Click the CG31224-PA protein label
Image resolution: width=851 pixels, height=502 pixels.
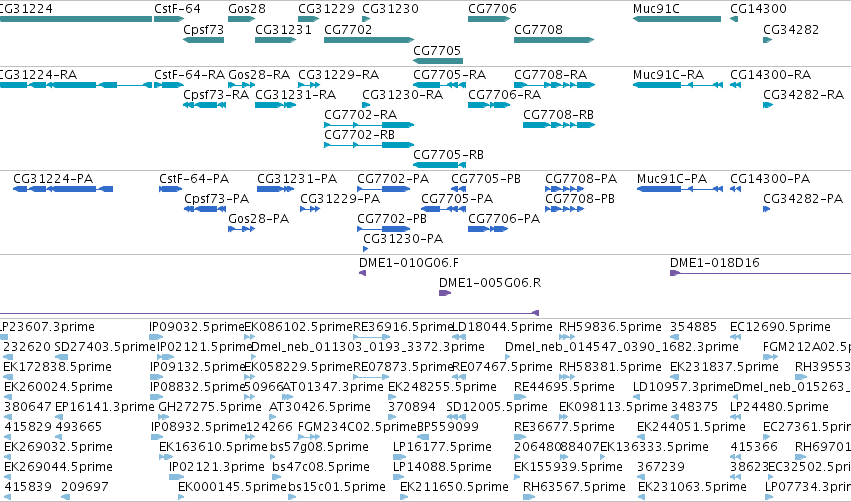tap(53, 179)
